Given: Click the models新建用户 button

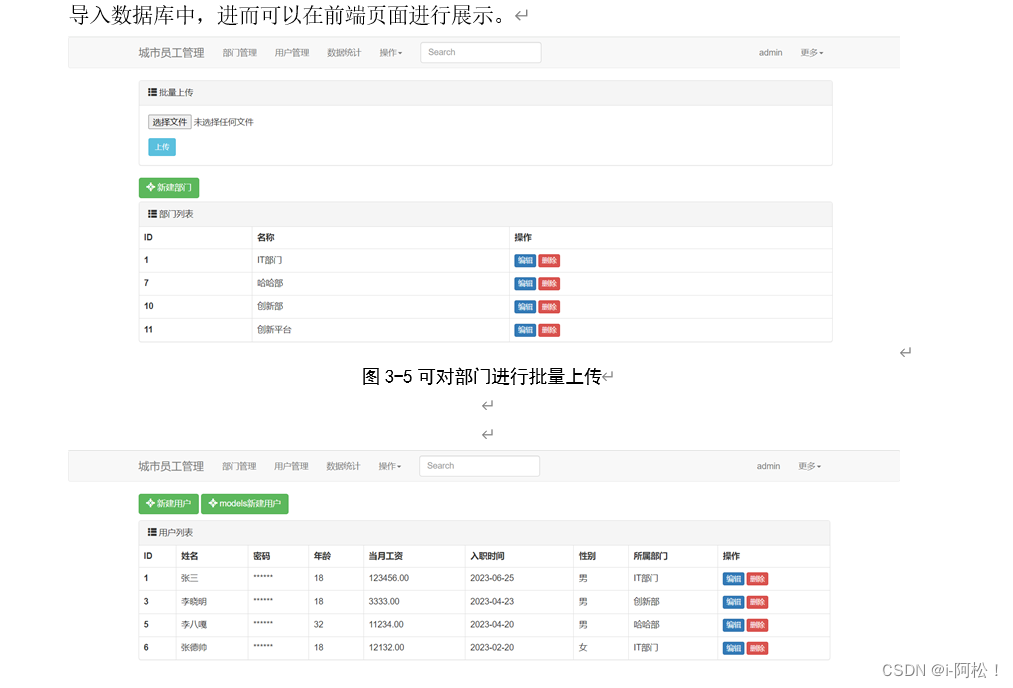Looking at the screenshot, I should pyautogui.click(x=245, y=503).
